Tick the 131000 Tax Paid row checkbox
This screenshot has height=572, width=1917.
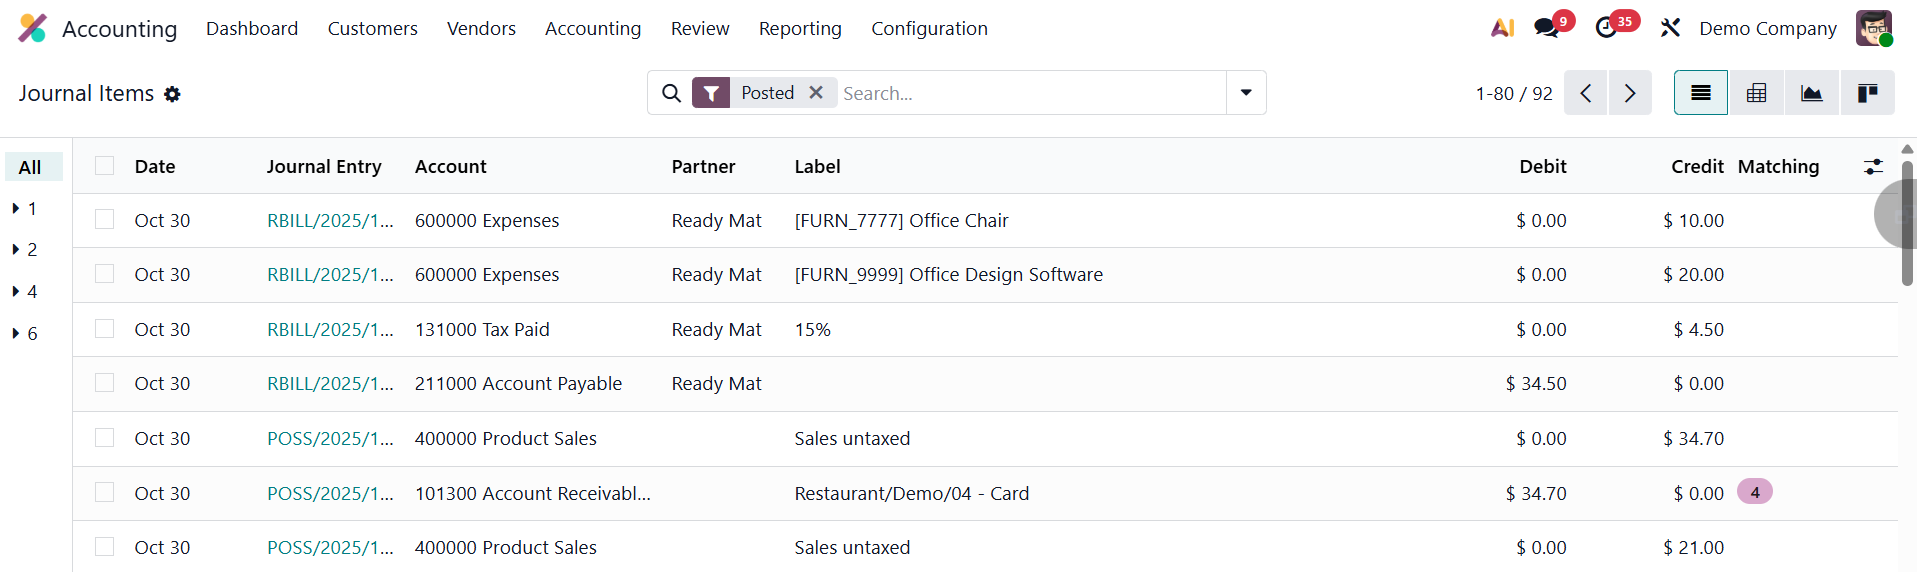(x=105, y=329)
